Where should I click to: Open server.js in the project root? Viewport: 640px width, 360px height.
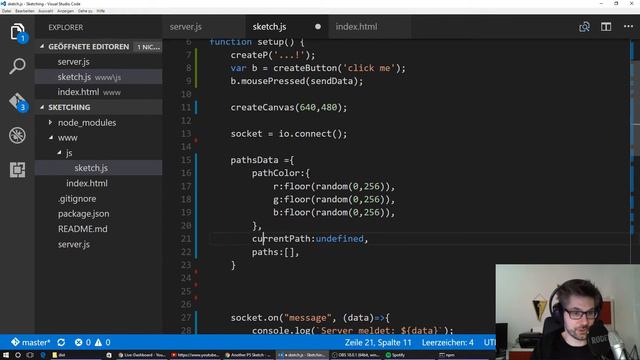[x=98, y=244]
